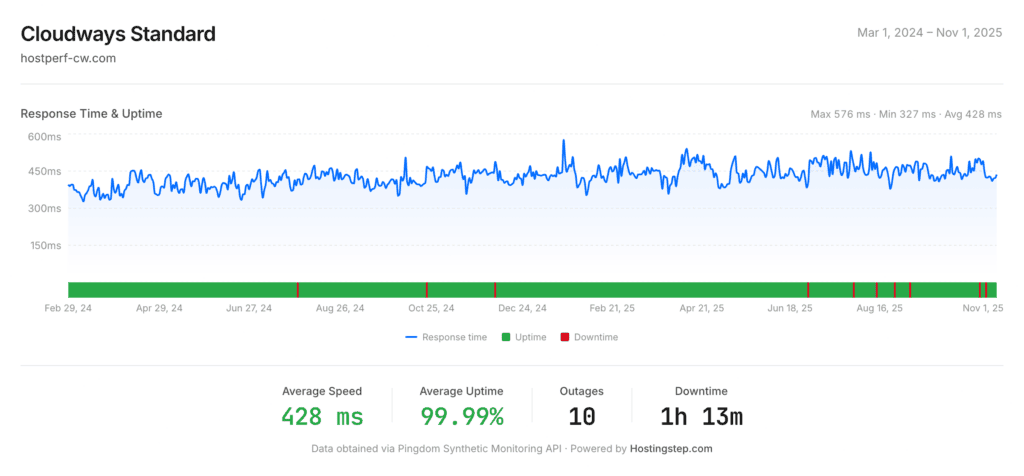Viewport: 1024px width, 476px height.
Task: Click the Aug 26, 24 axis label
Action: (340, 308)
